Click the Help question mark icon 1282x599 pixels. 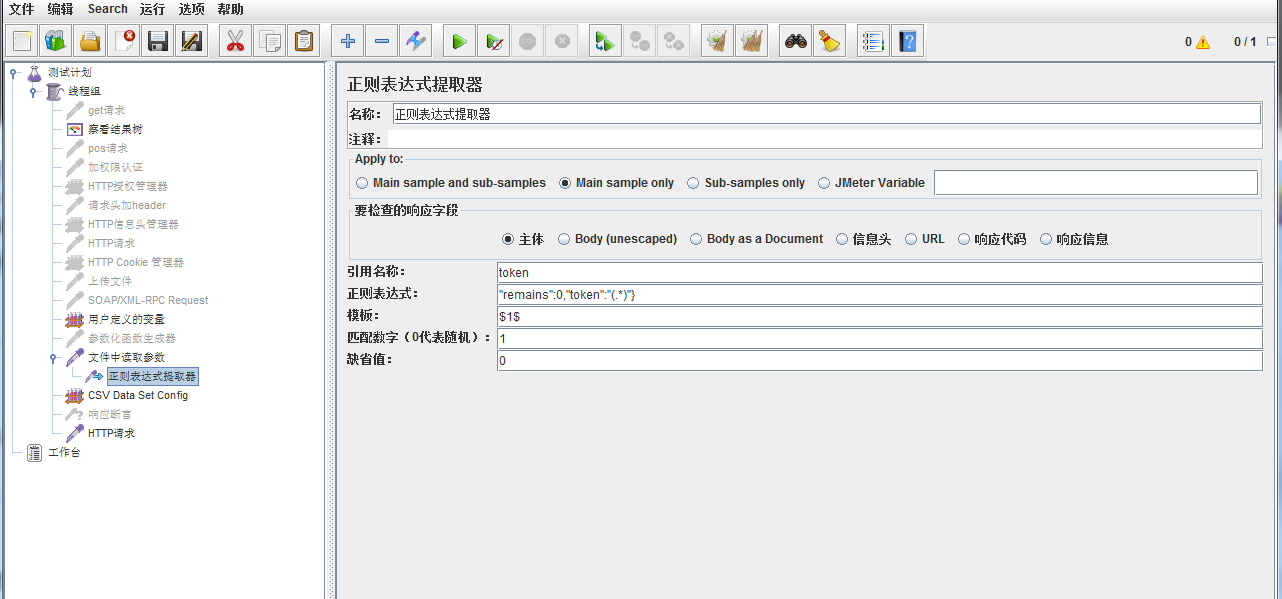pyautogui.click(x=907, y=41)
